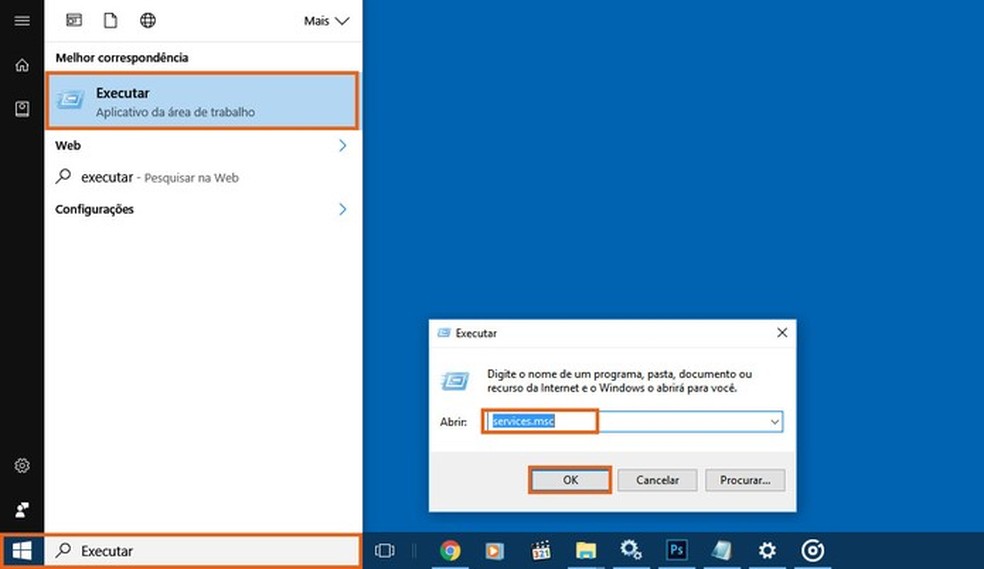The height and width of the screenshot is (569, 984).
Task: Go to Home in search sidebar
Action: [x=22, y=65]
